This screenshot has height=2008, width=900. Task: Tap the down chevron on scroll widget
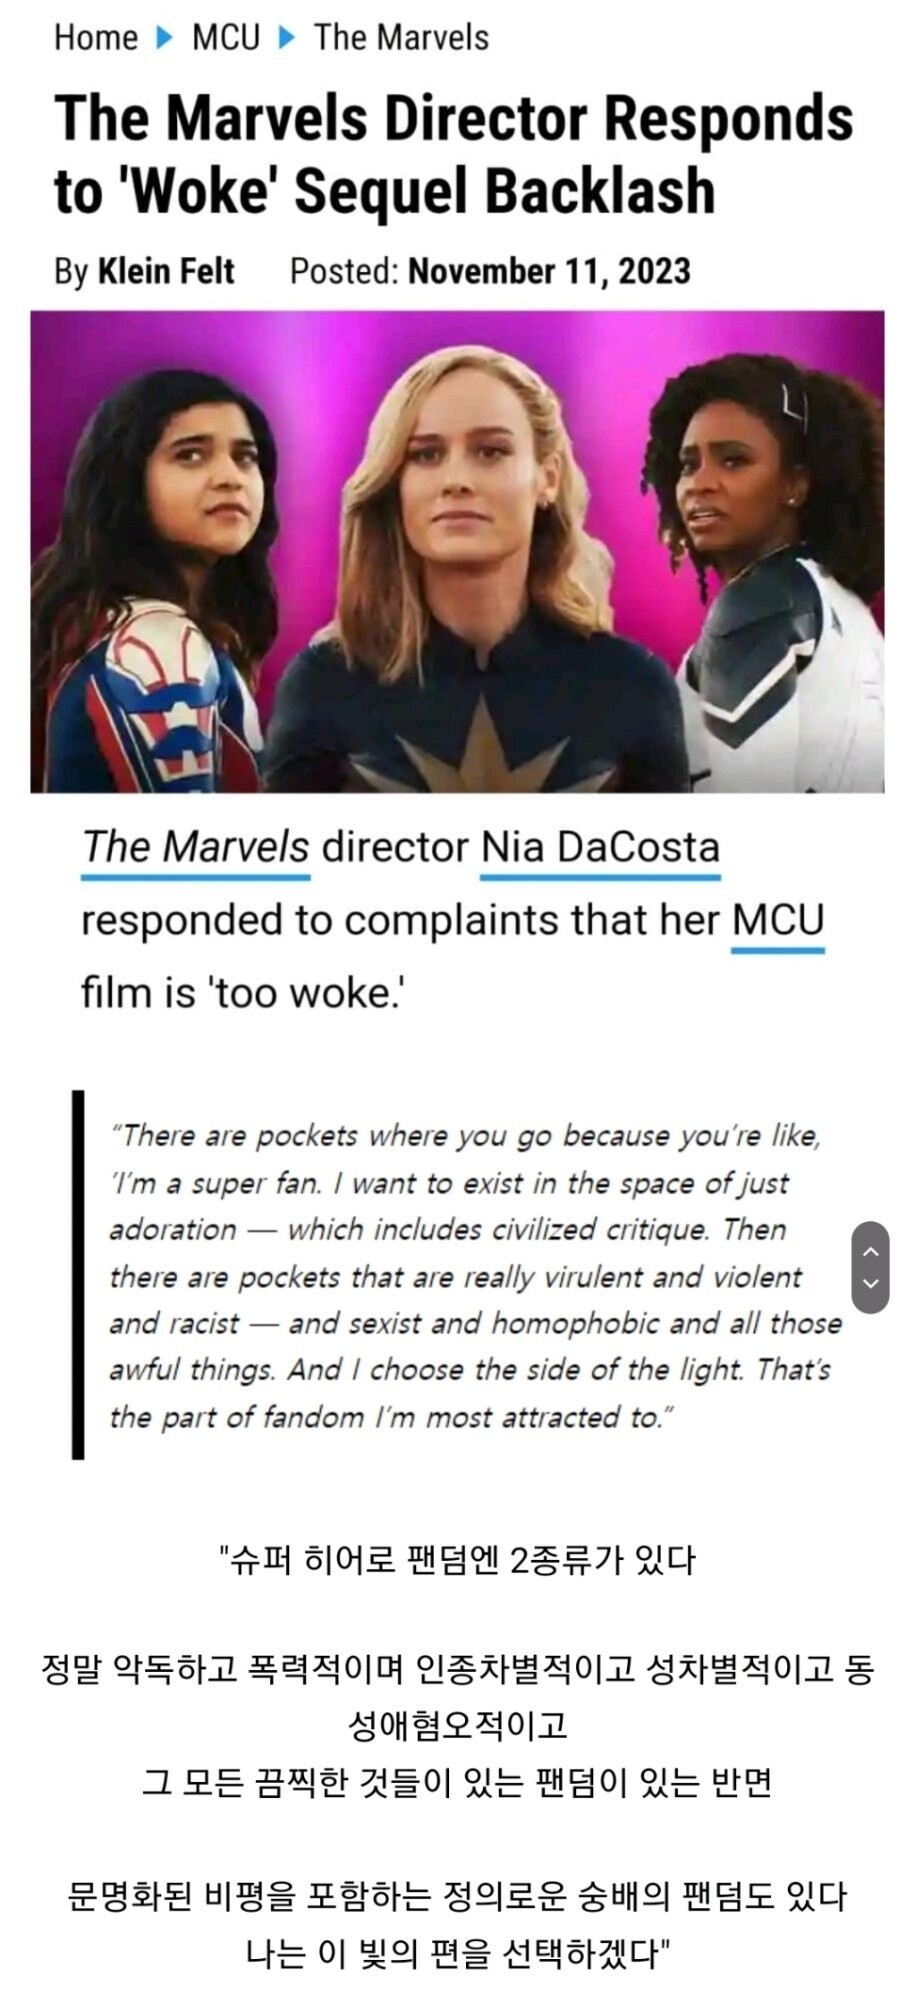[x=870, y=1283]
